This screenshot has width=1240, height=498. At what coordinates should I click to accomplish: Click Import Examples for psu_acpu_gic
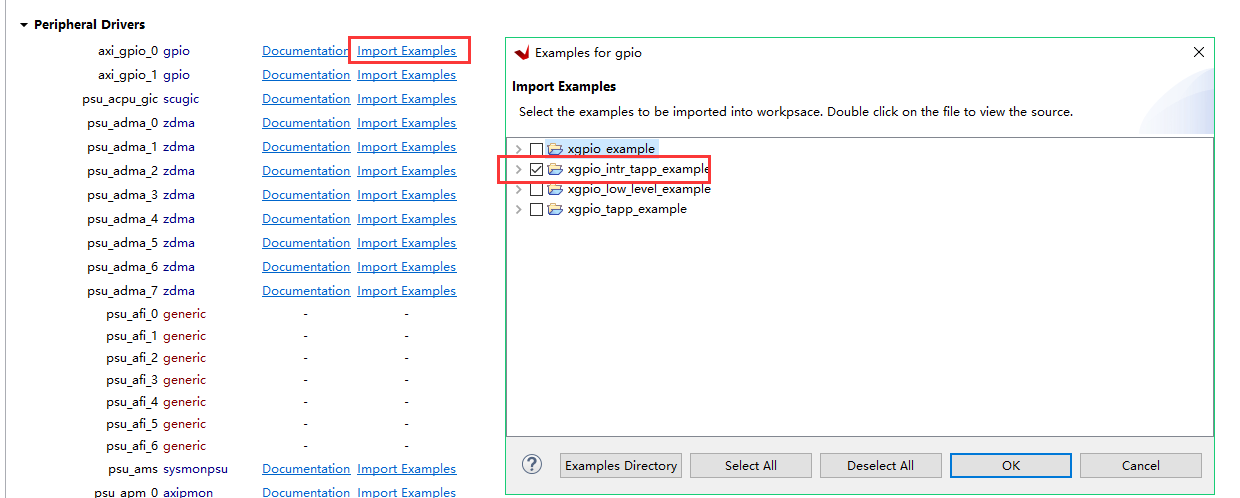406,99
